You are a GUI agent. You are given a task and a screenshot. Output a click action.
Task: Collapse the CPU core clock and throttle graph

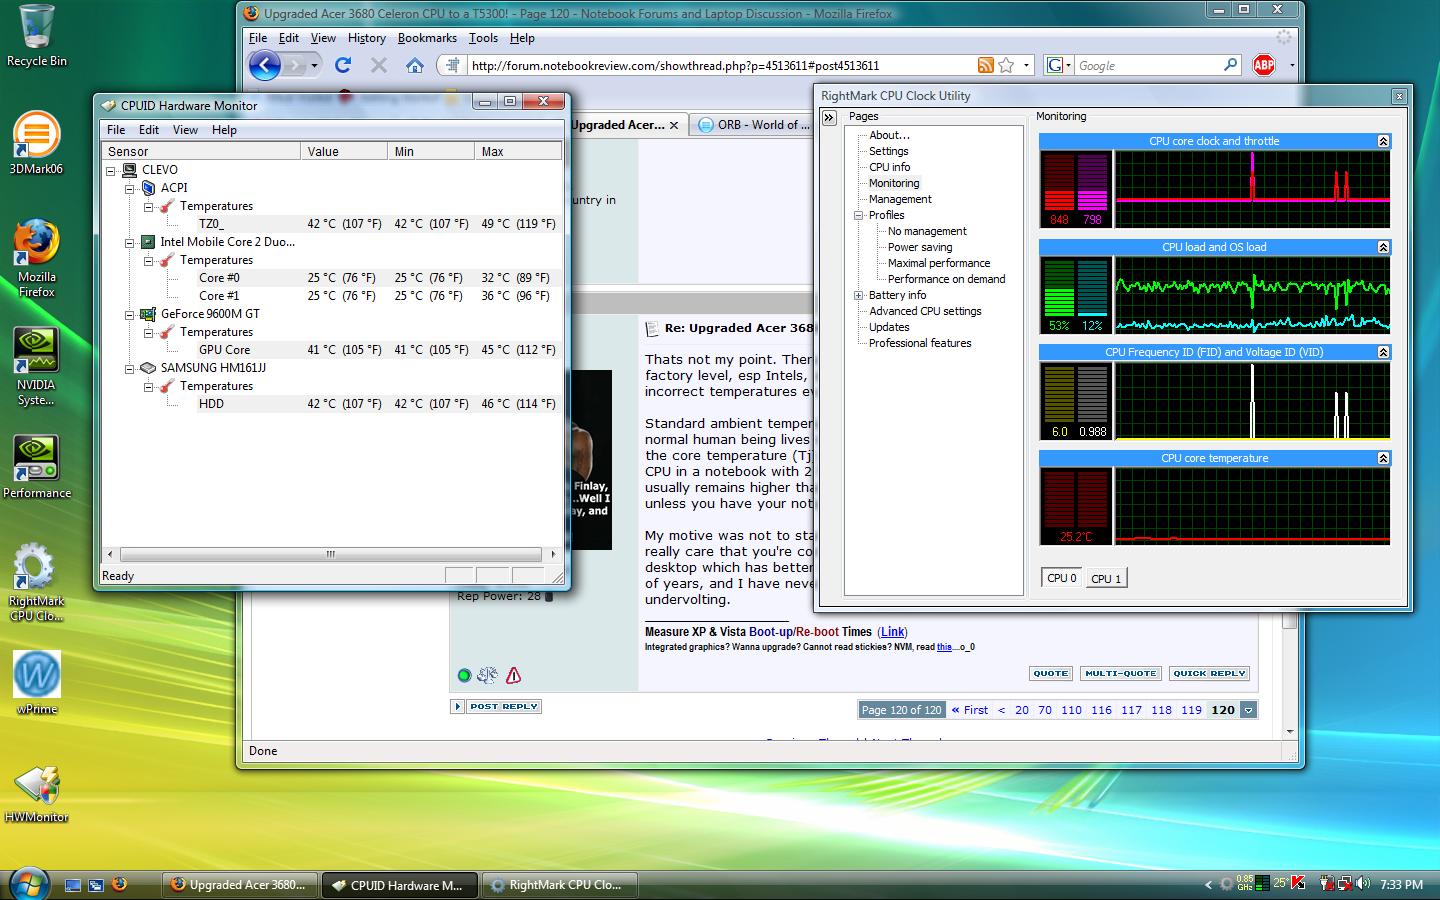[x=1383, y=141]
